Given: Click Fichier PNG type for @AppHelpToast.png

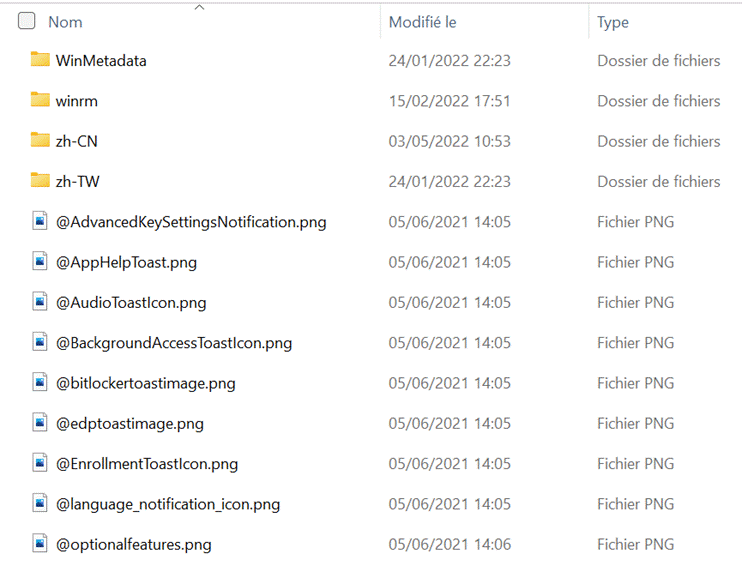Looking at the screenshot, I should [636, 262].
